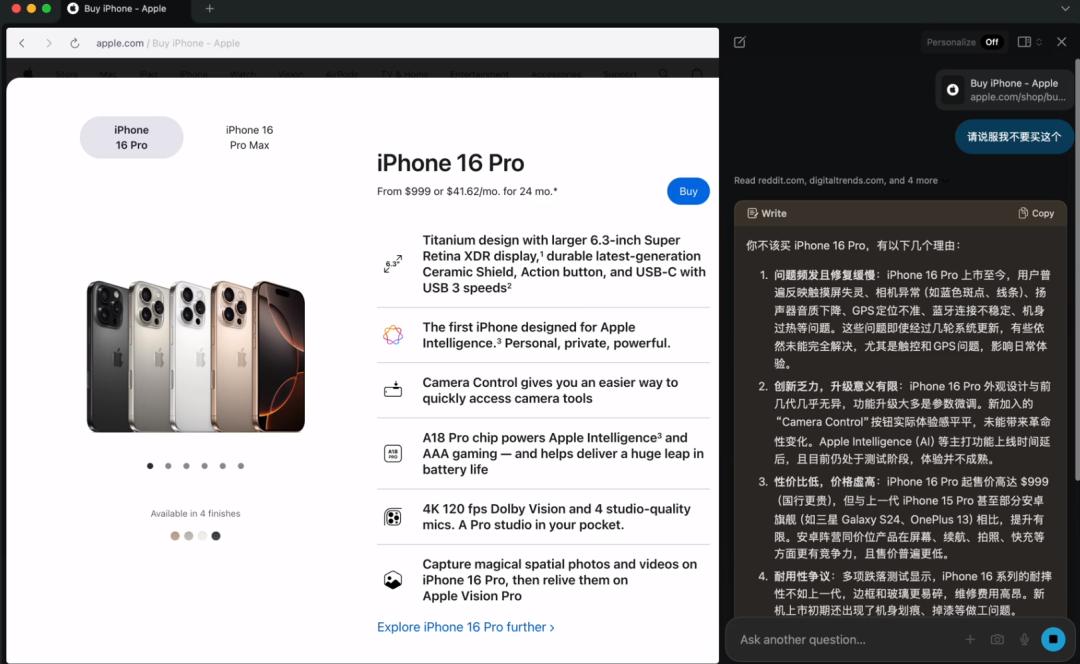
Task: Reload the page using the refresh icon
Action: click(74, 43)
